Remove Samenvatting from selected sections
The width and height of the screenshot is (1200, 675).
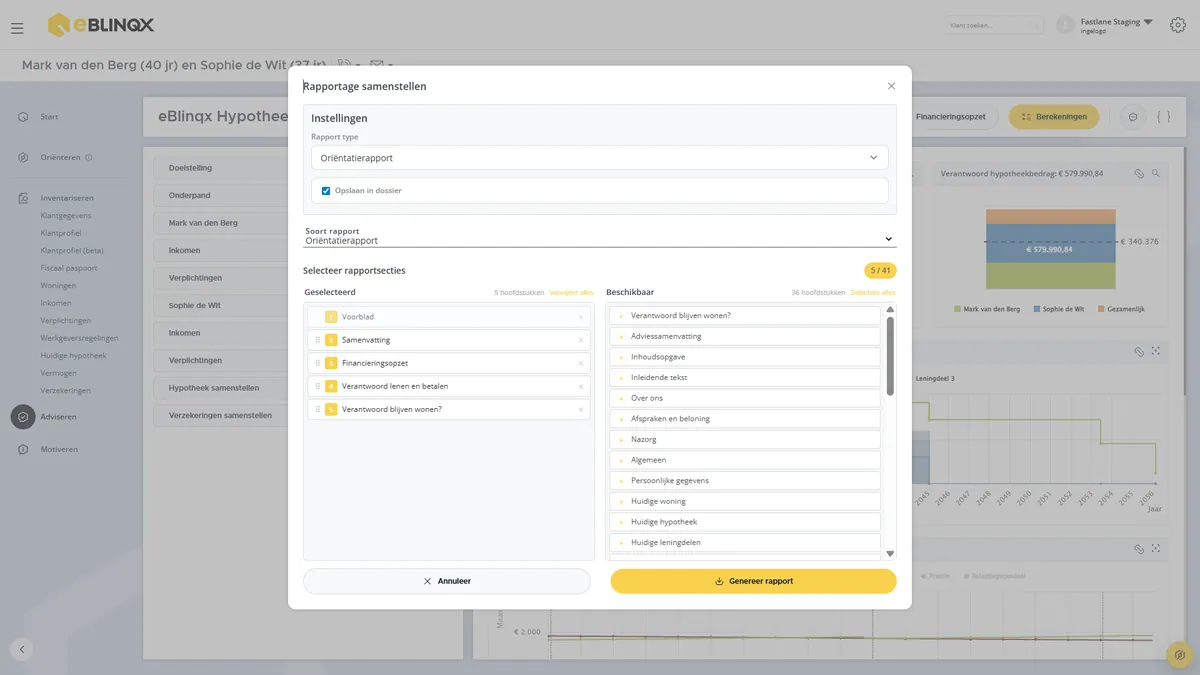click(x=581, y=340)
